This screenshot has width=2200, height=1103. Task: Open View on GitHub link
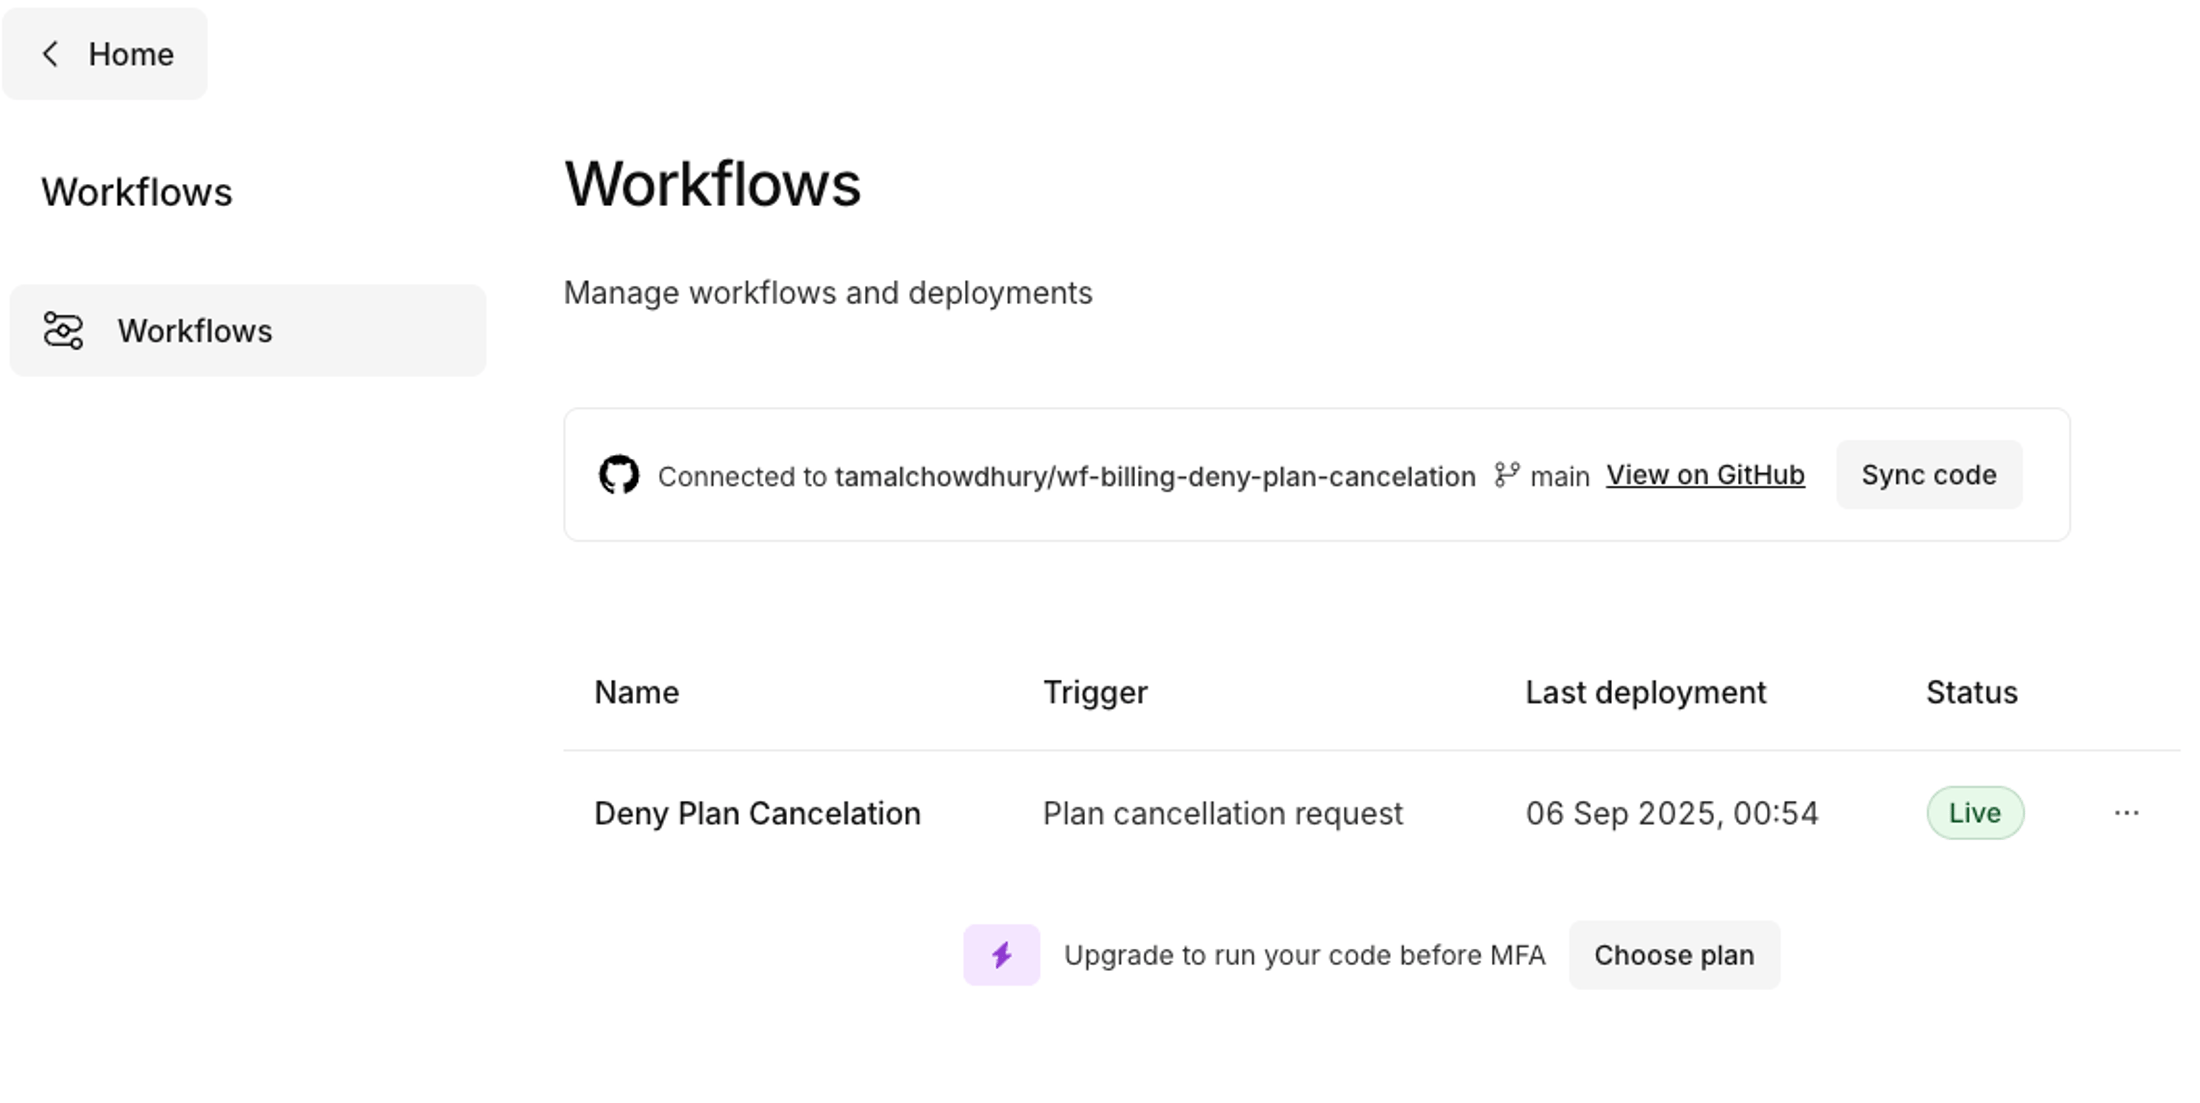click(x=1705, y=475)
